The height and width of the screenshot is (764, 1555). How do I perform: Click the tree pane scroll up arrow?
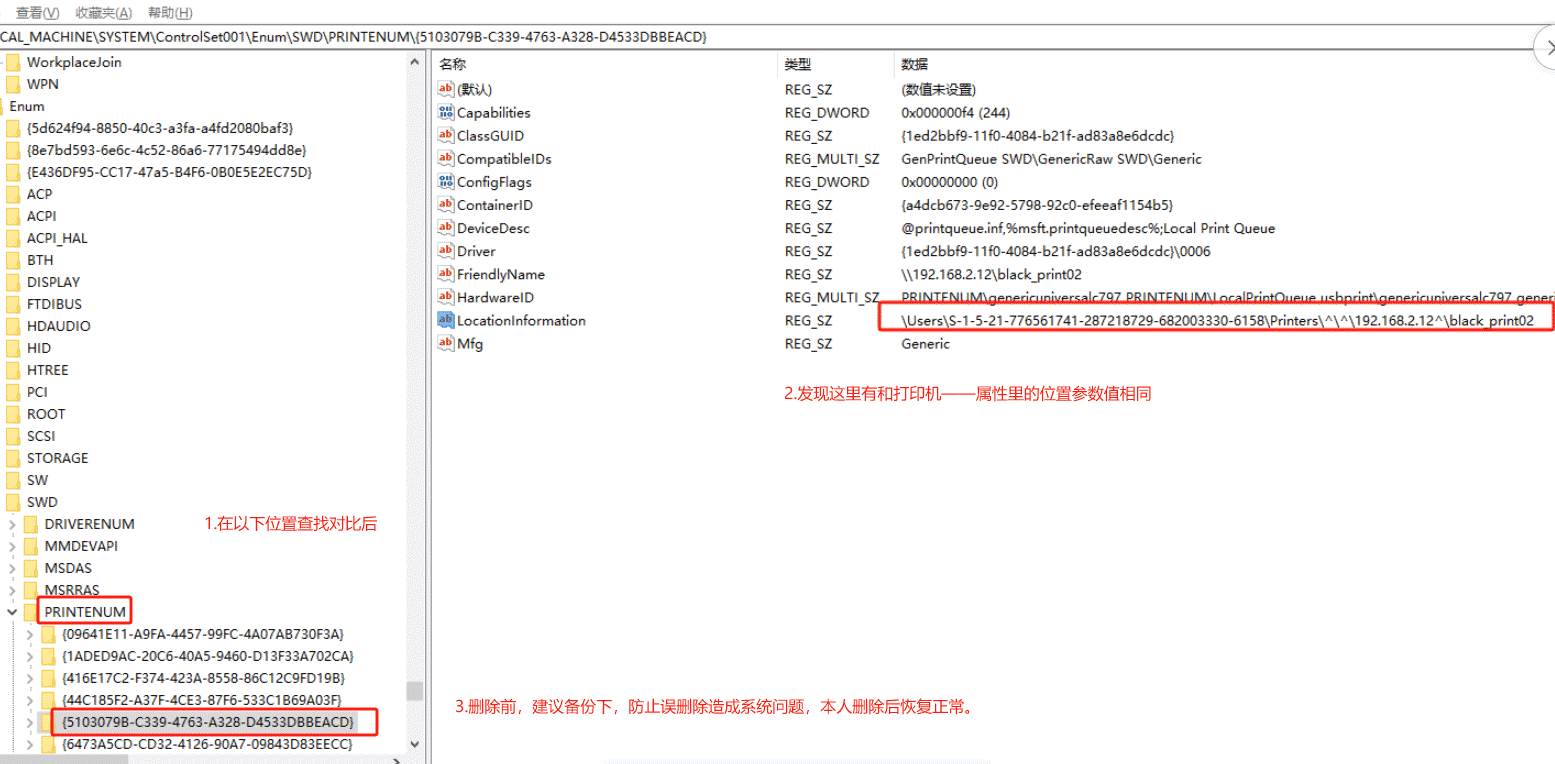point(415,62)
